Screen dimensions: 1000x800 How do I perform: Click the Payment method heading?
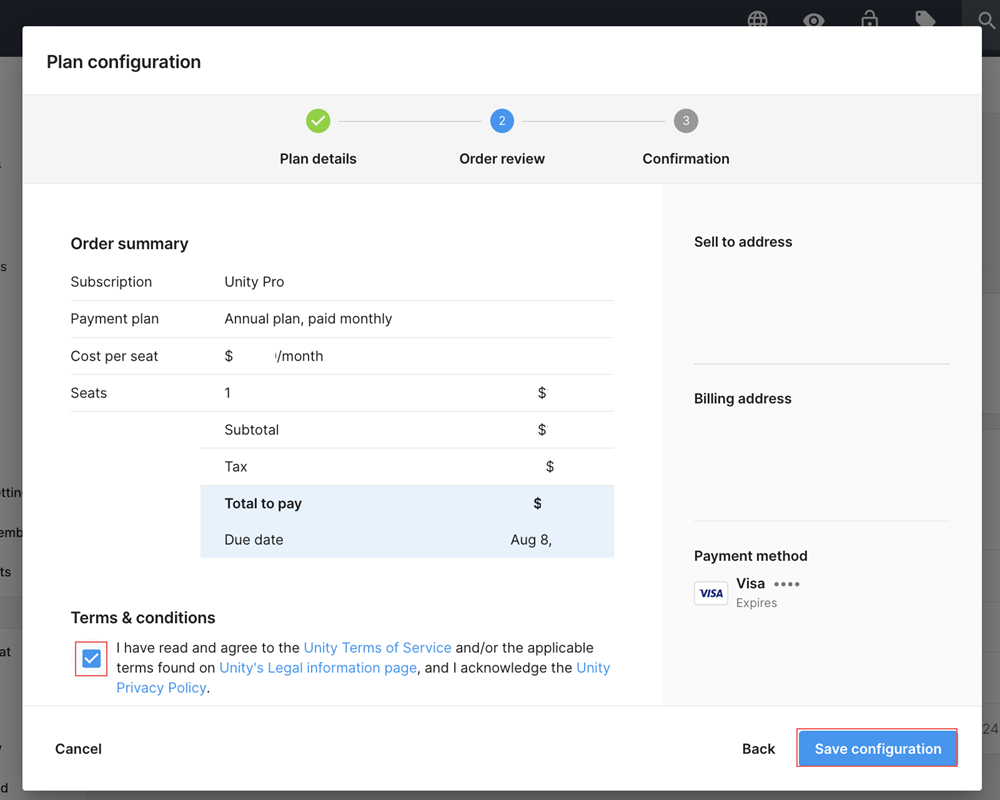point(751,556)
